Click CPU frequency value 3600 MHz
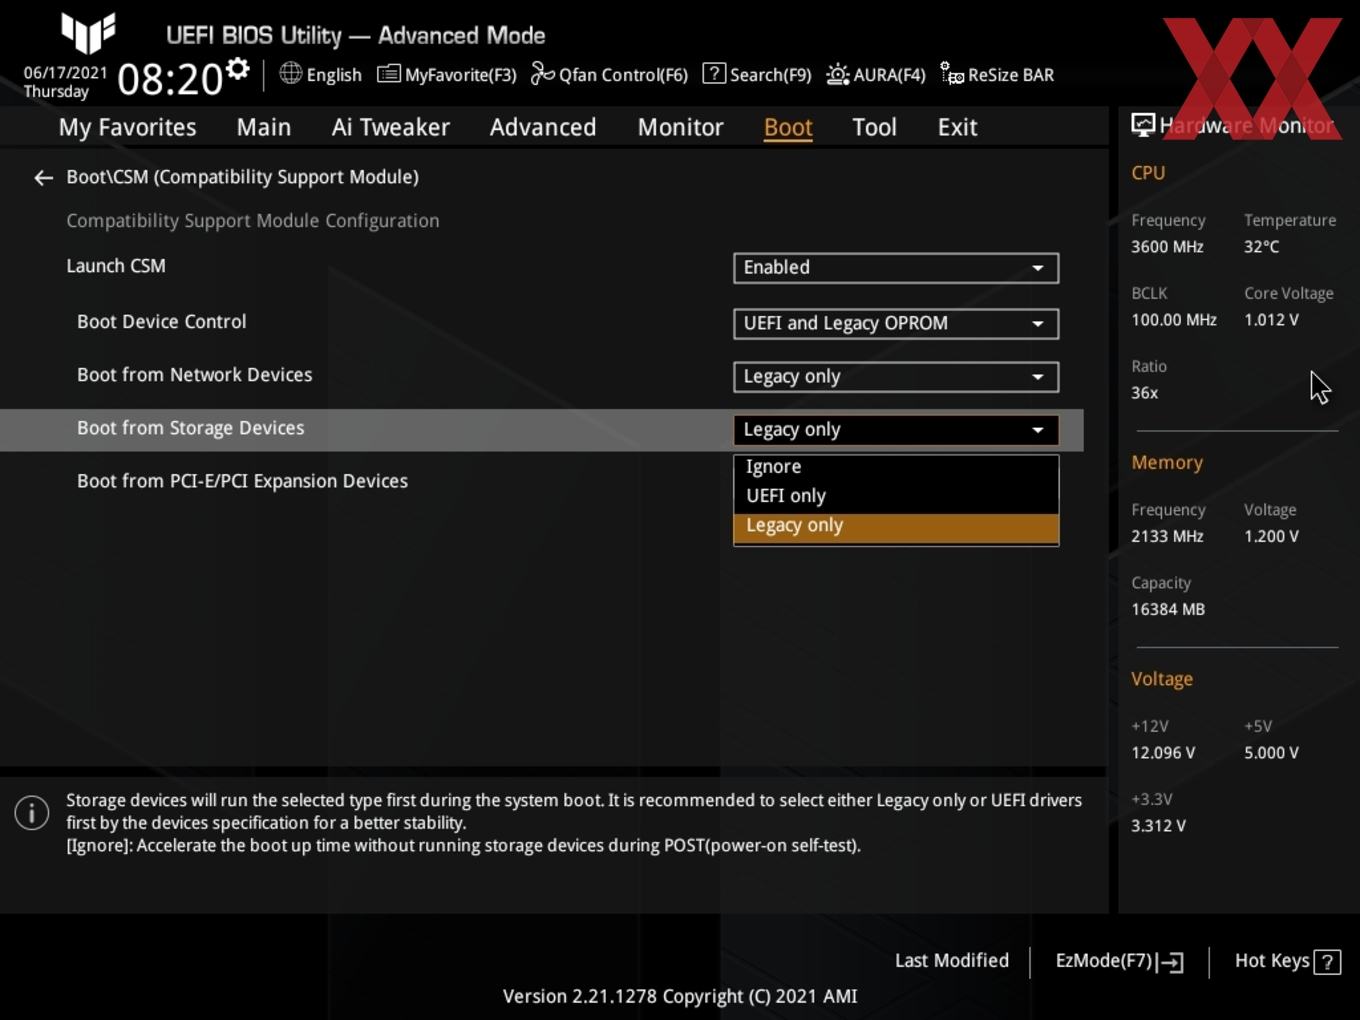The image size is (1360, 1020). (x=1167, y=247)
